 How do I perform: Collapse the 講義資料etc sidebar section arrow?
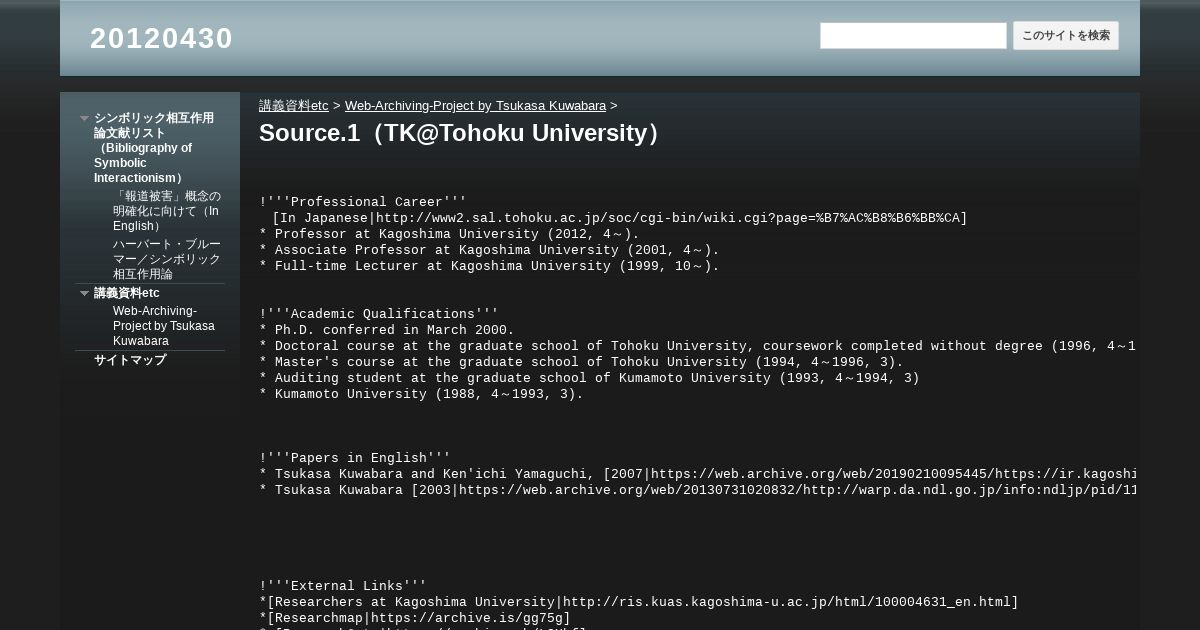tap(85, 293)
